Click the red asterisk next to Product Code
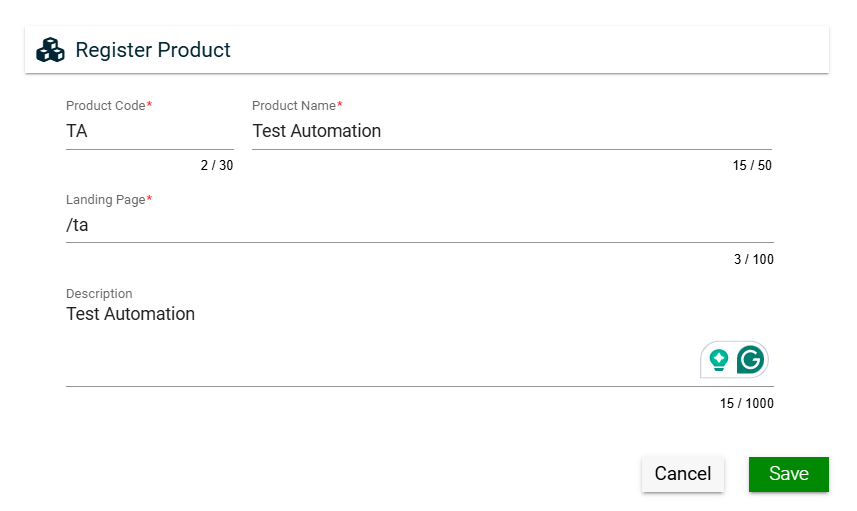This screenshot has width=857, height=511. tap(149, 105)
